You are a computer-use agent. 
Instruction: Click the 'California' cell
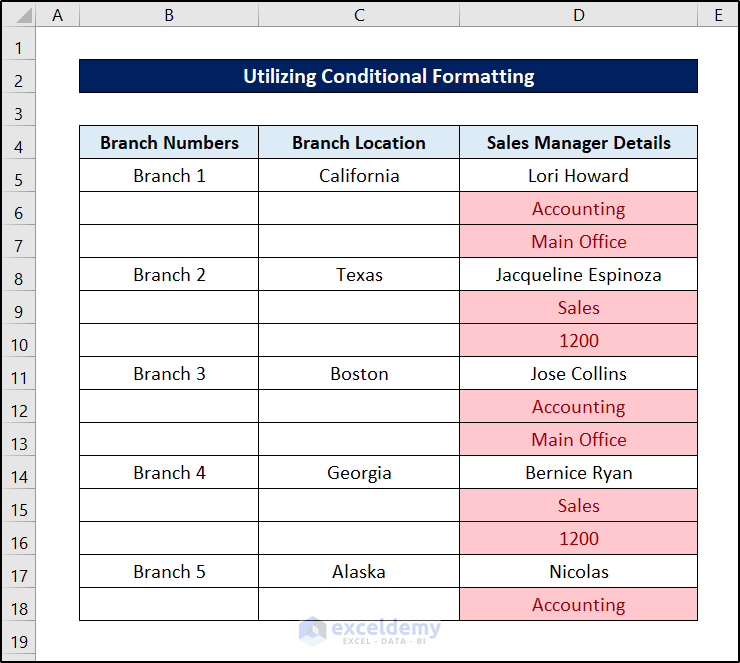pyautogui.click(x=359, y=176)
